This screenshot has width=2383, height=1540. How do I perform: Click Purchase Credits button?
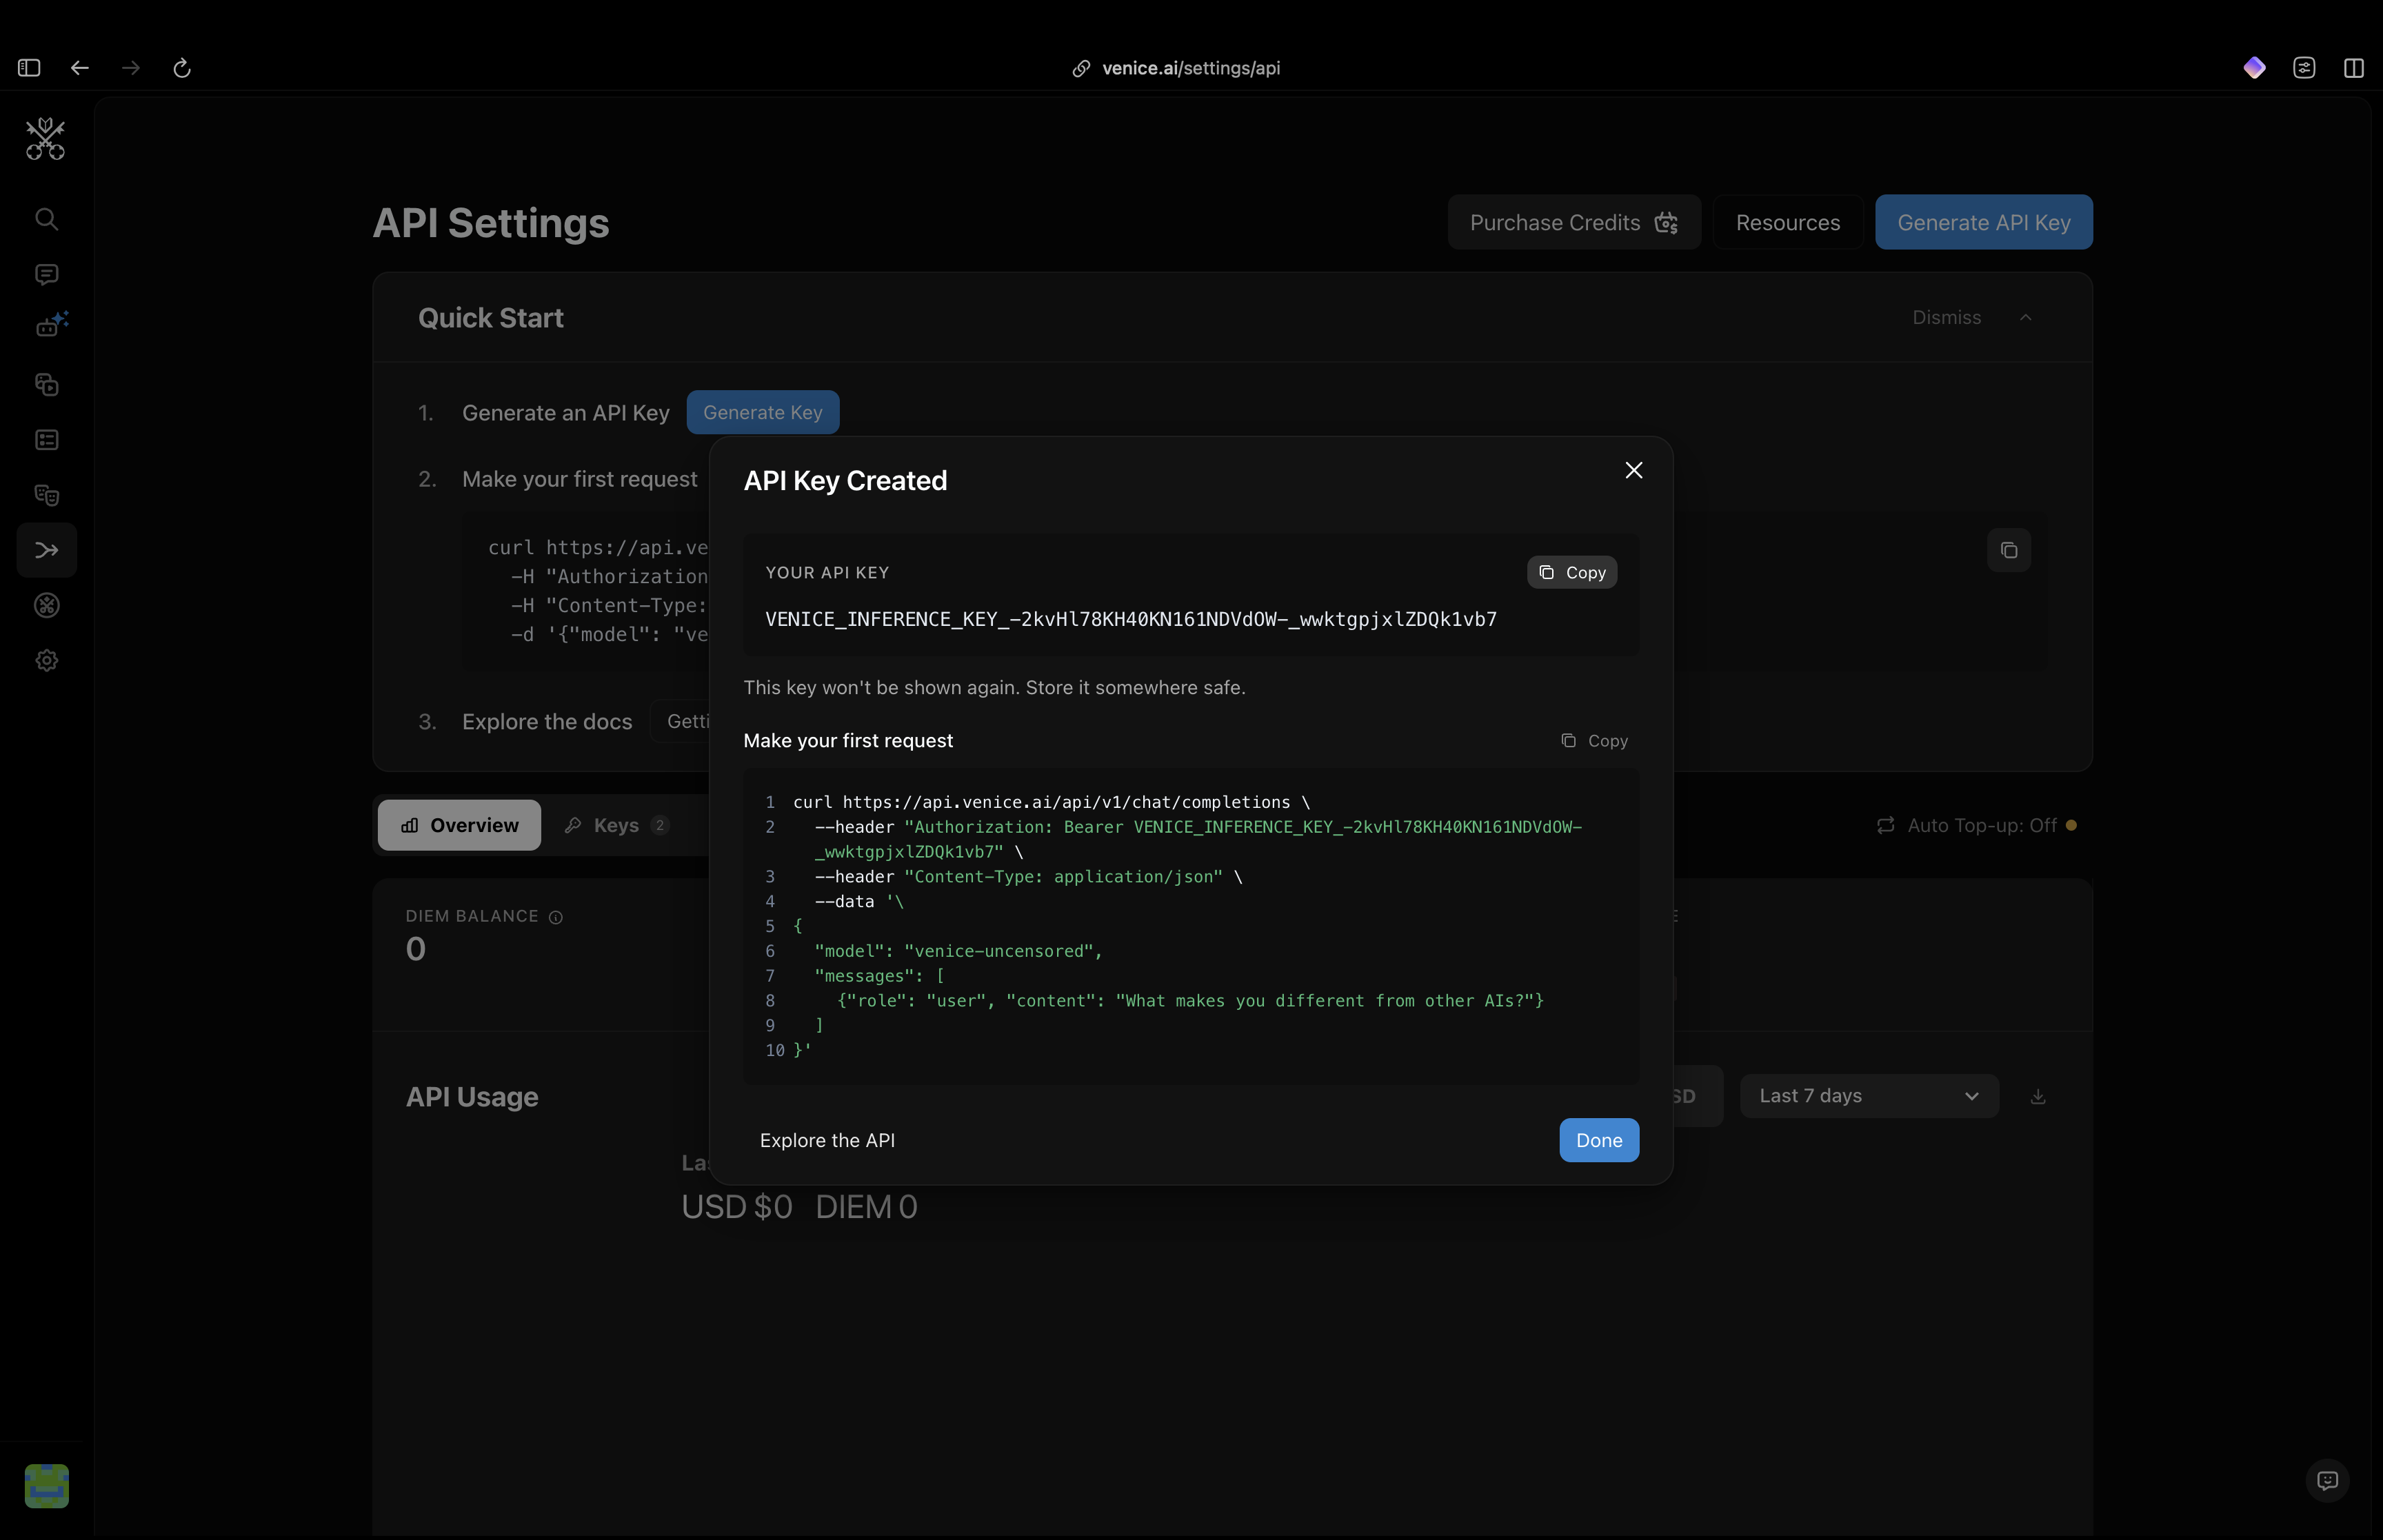point(1574,222)
